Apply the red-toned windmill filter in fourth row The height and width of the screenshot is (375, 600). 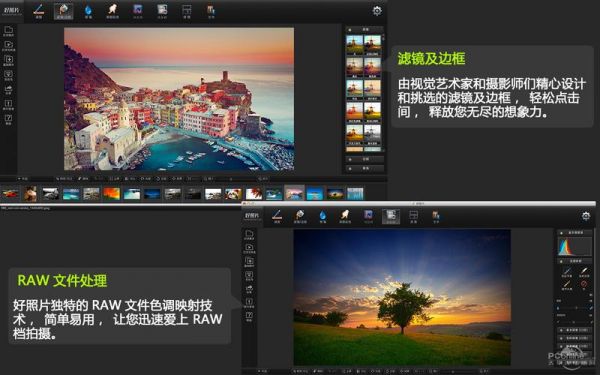(x=355, y=111)
